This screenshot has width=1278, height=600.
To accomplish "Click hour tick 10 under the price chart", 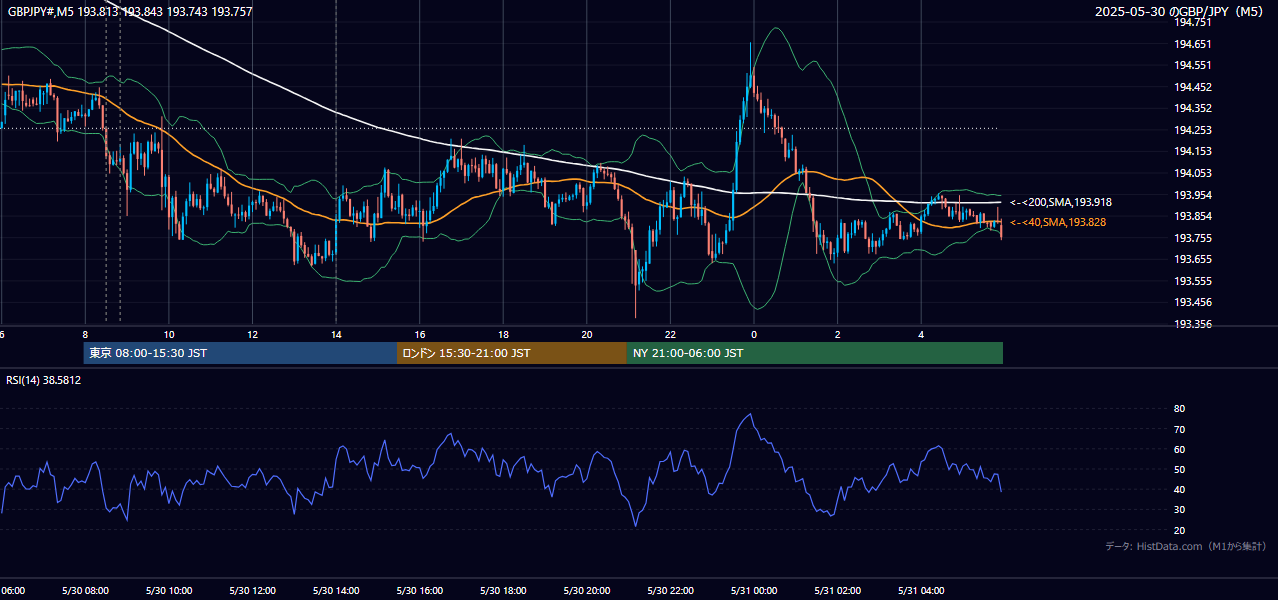I will pos(169,335).
